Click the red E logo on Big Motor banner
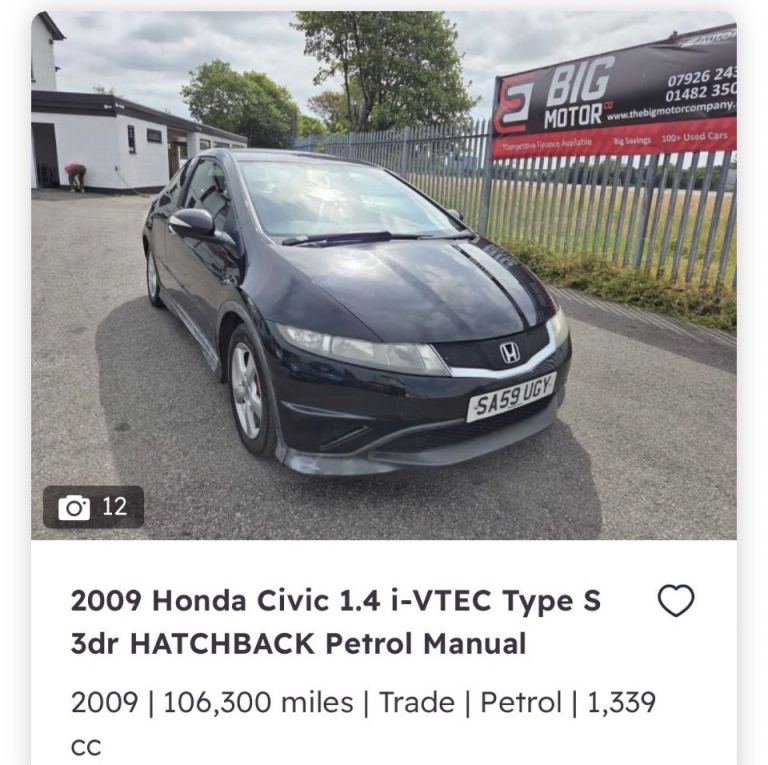768x765 pixels. (513, 103)
